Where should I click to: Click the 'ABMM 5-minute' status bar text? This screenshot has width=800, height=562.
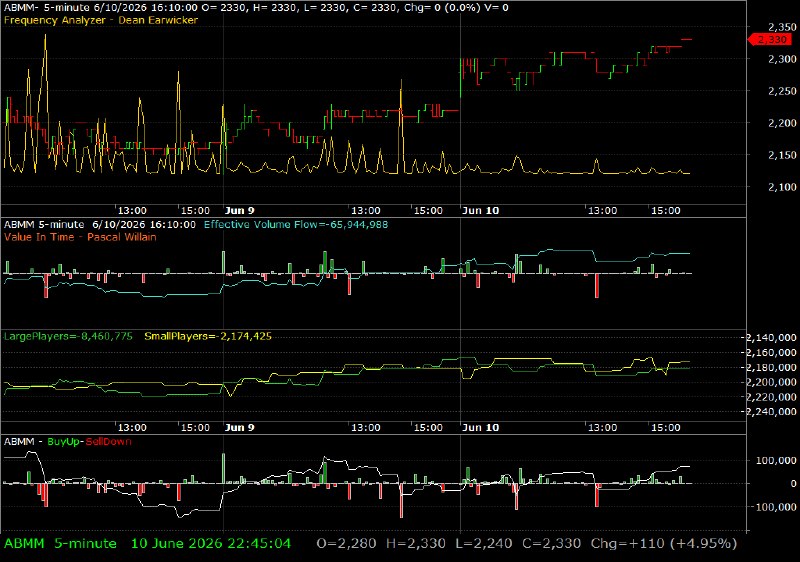pyautogui.click(x=60, y=544)
